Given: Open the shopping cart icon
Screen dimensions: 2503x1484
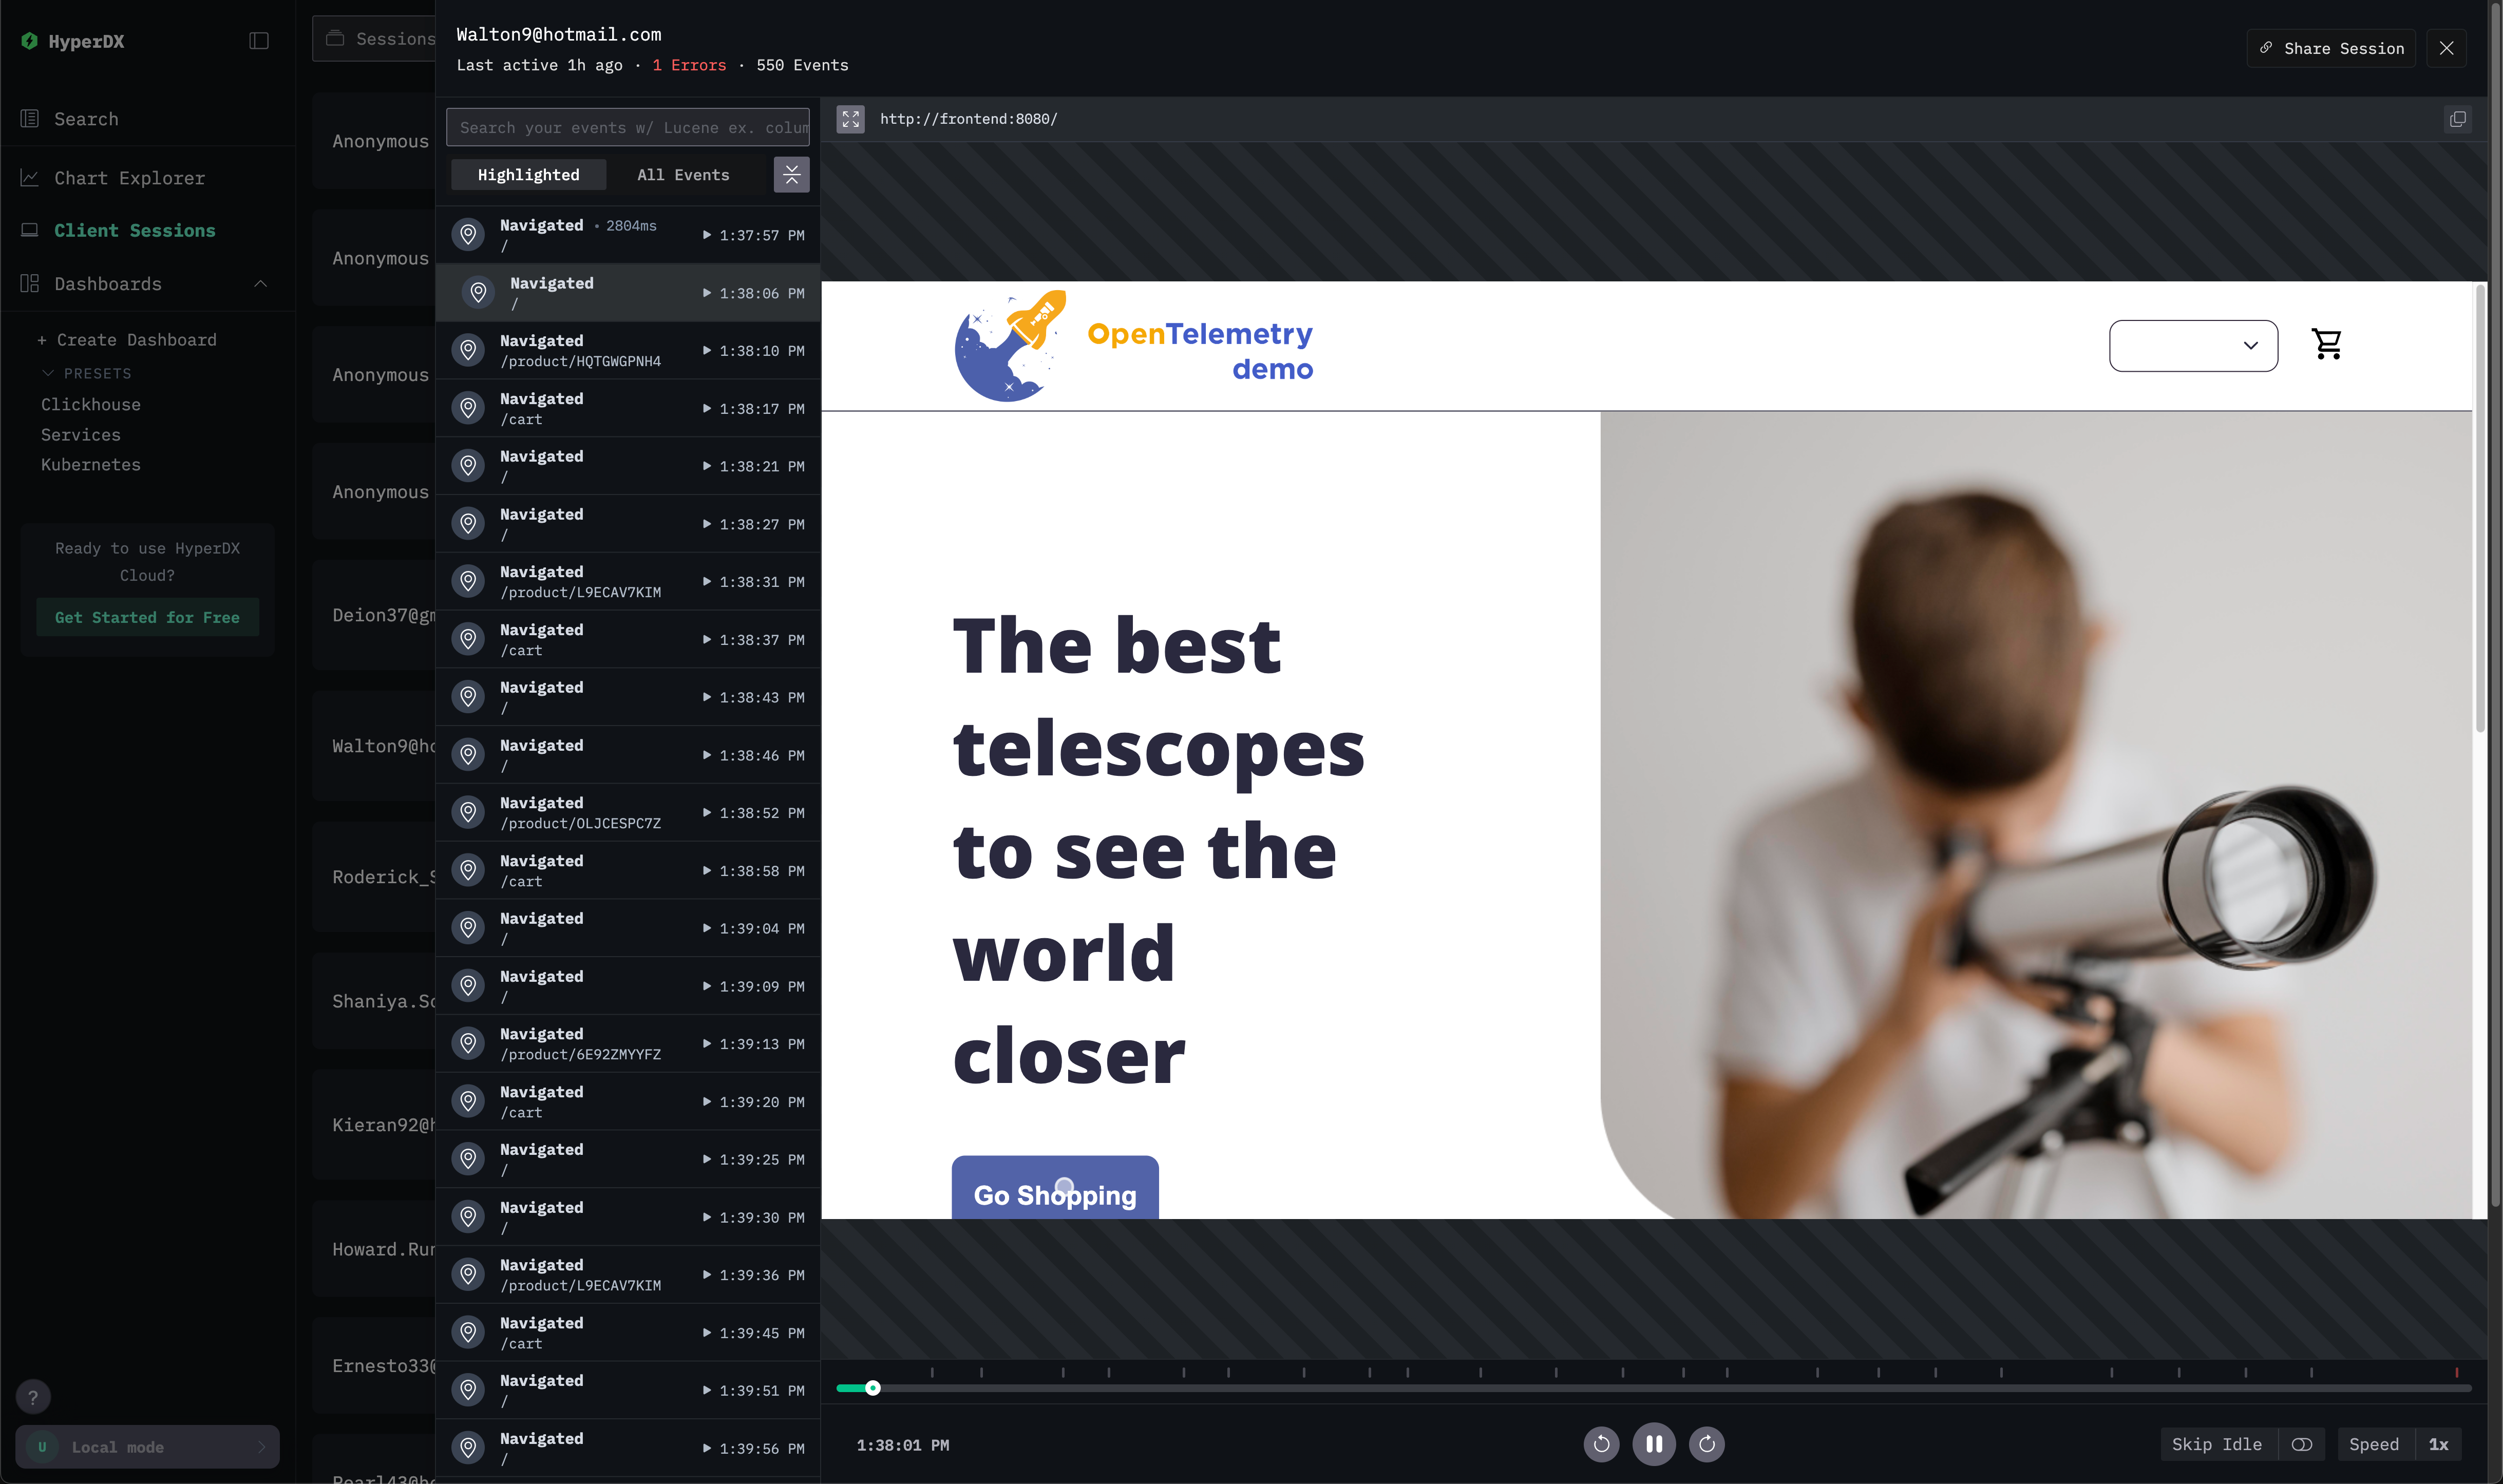Looking at the screenshot, I should pos(2326,344).
